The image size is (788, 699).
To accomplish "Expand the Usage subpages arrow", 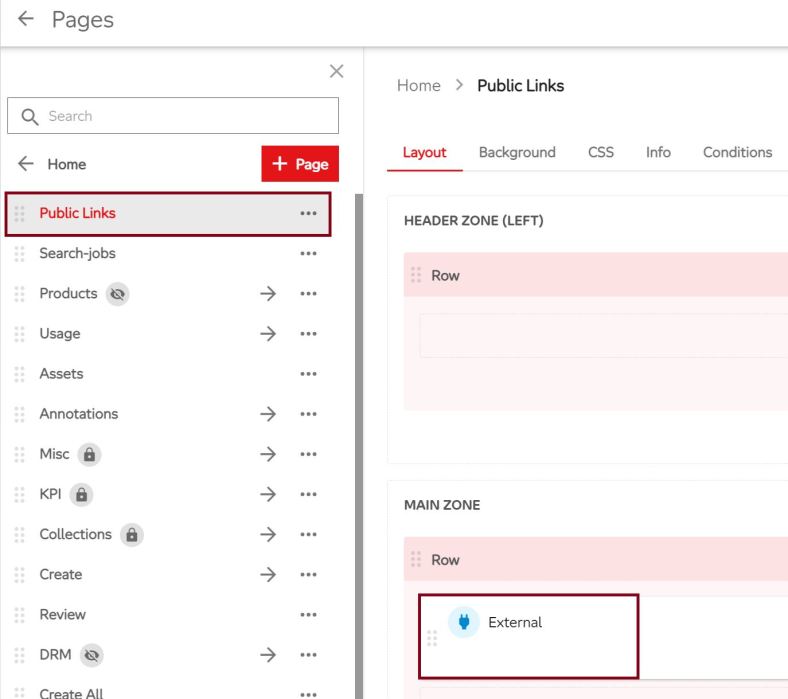I will point(267,334).
